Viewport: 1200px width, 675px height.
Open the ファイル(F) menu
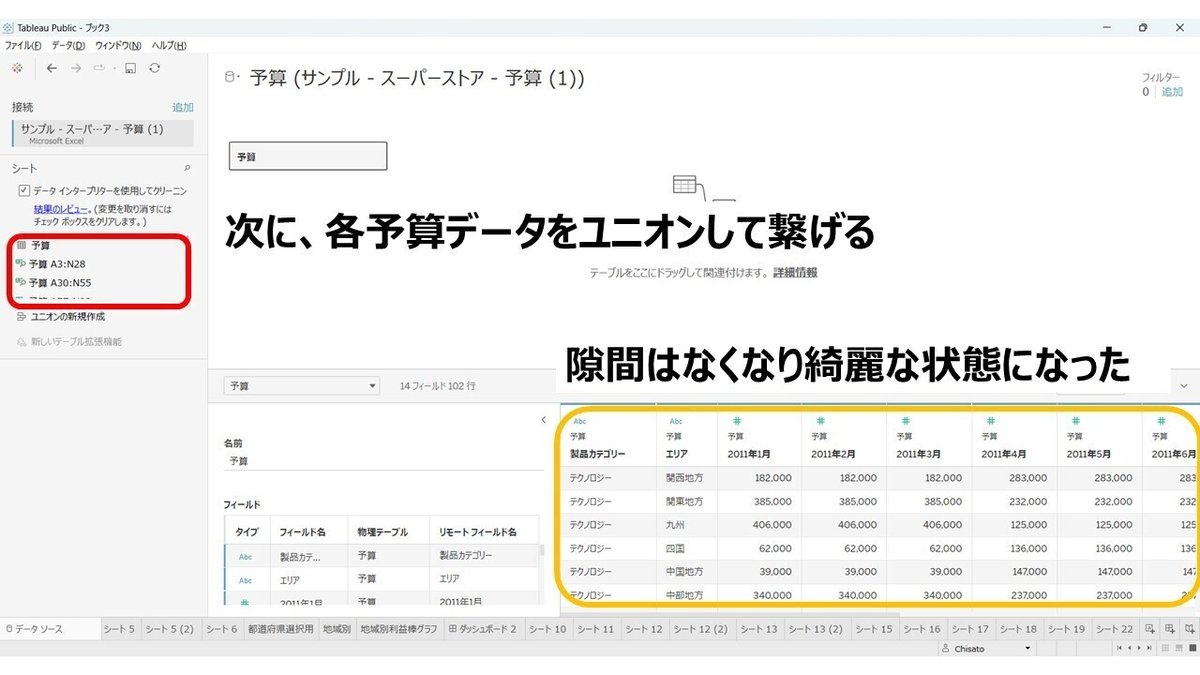[23, 46]
